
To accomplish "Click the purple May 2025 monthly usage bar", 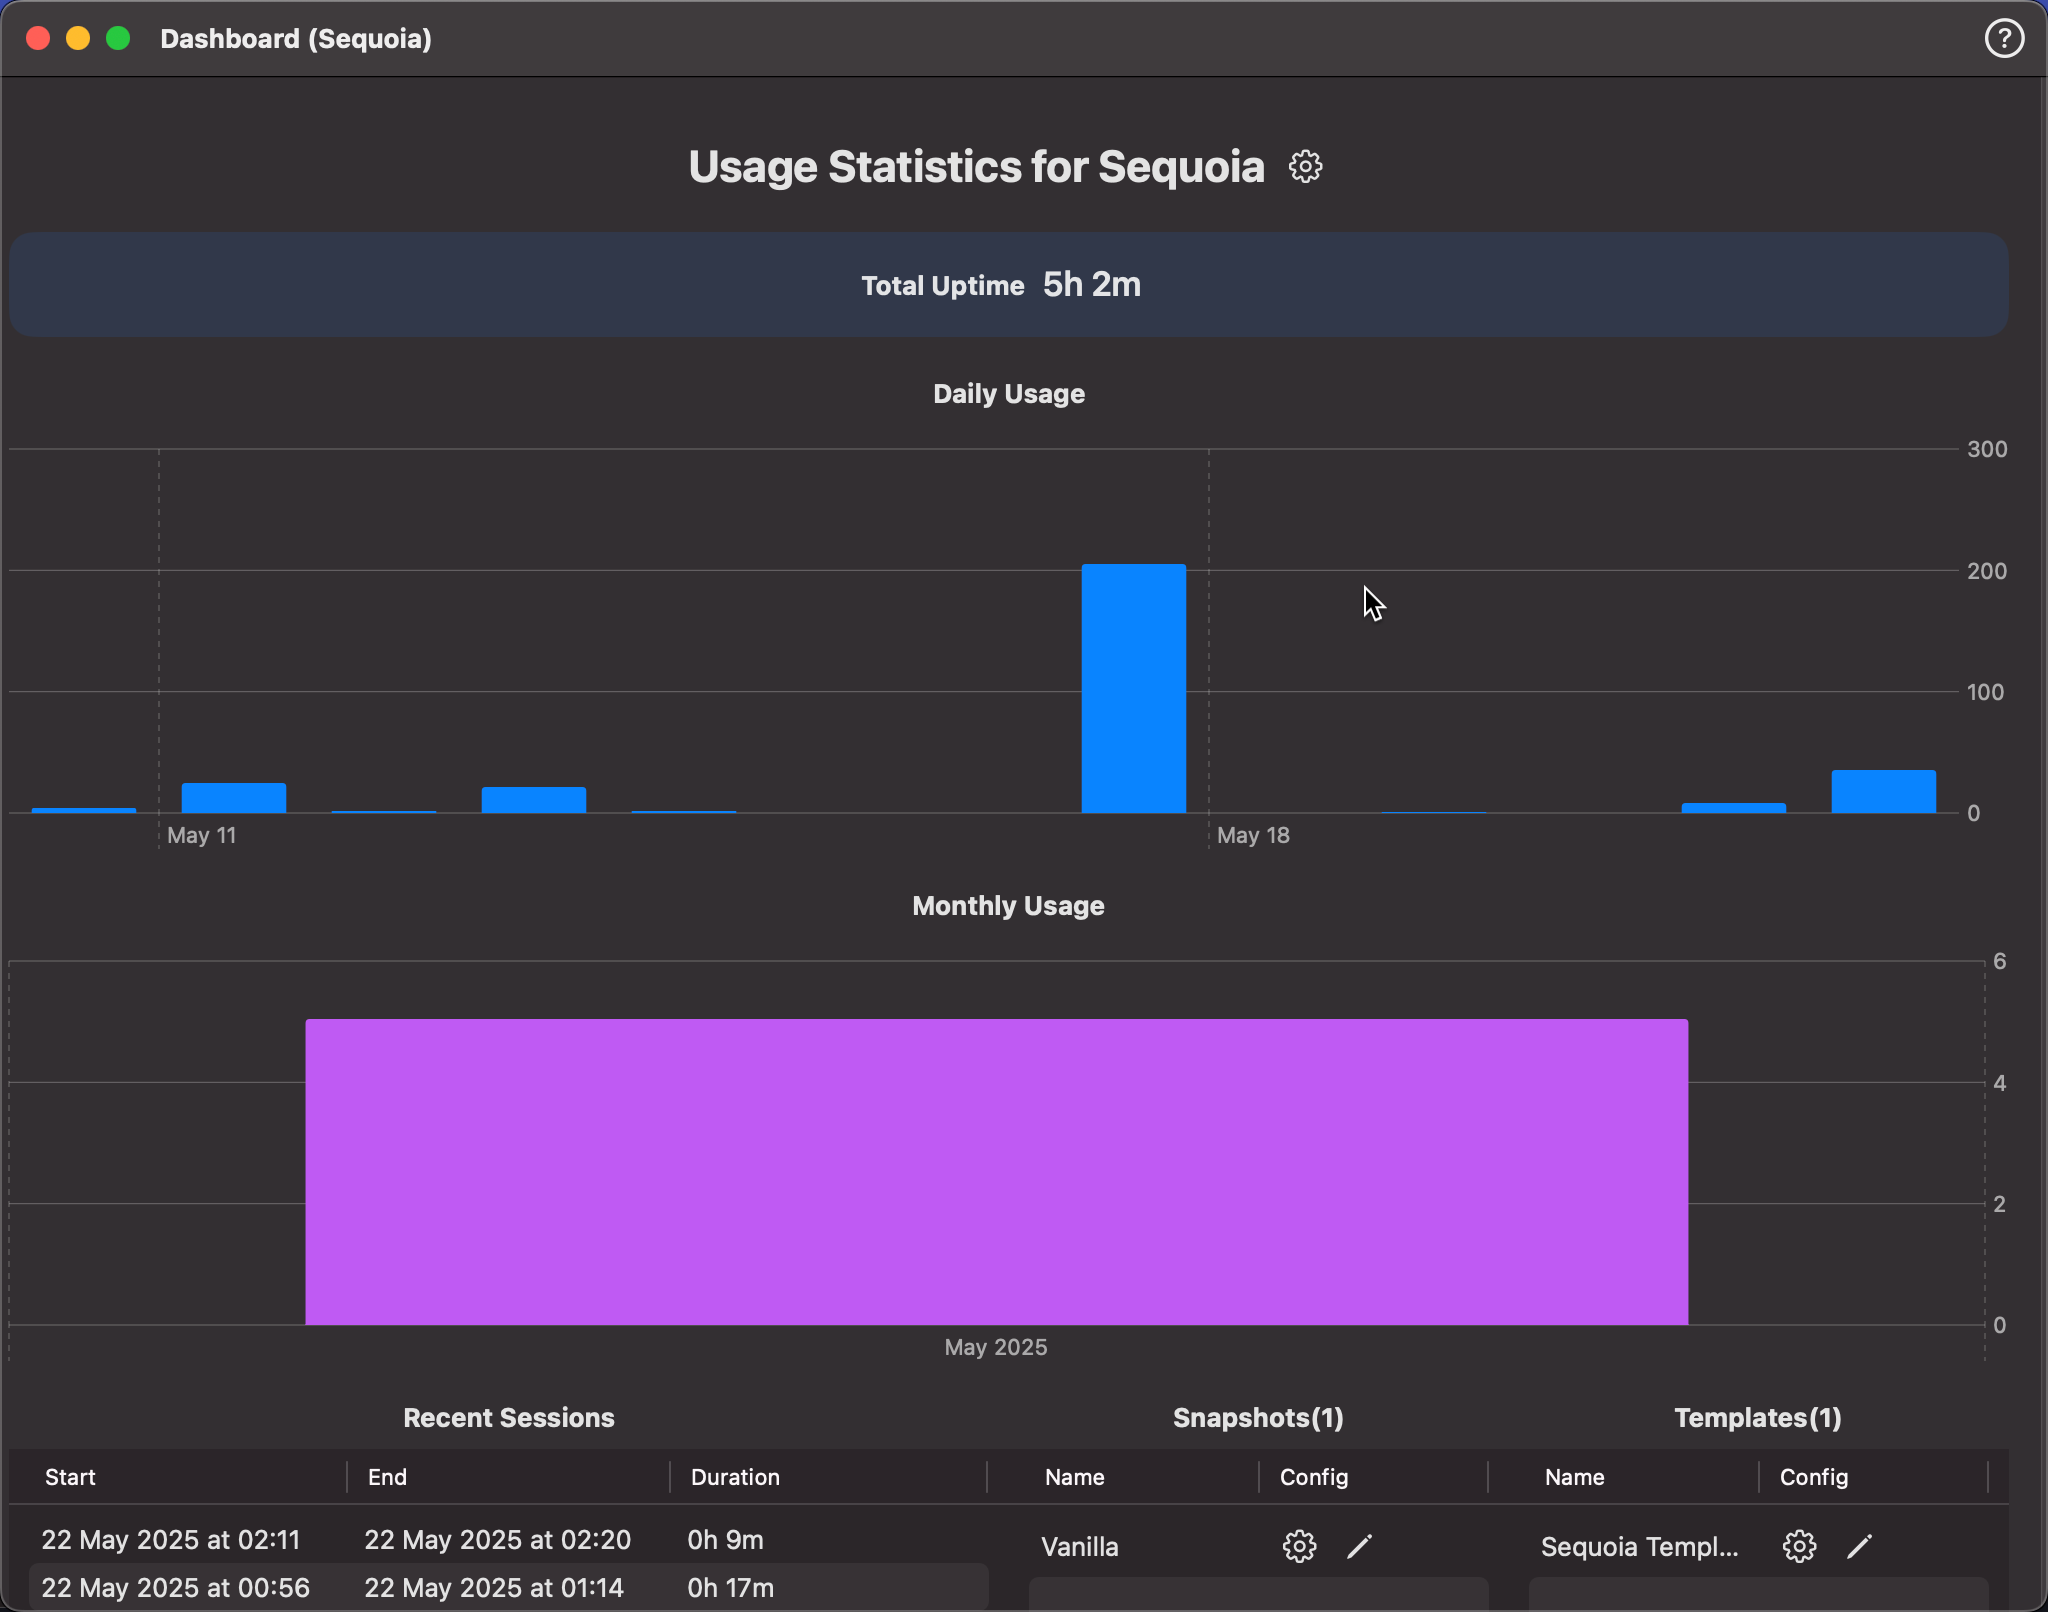I will 996,1170.
